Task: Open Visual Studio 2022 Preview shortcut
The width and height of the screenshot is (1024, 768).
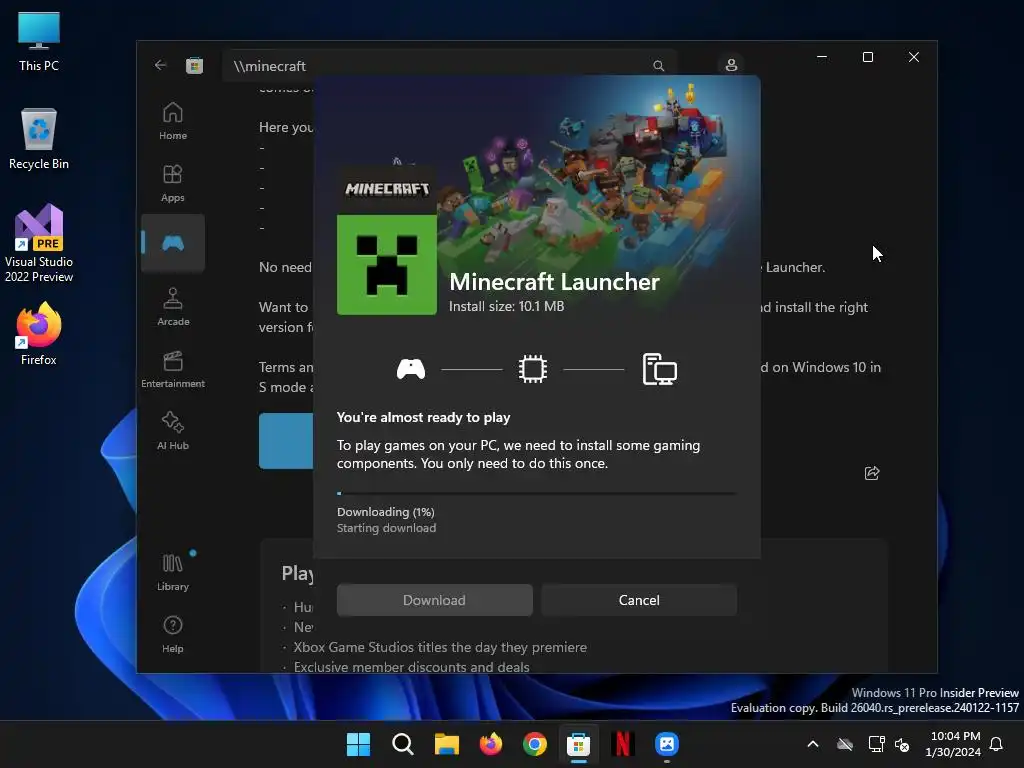Action: pyautogui.click(x=39, y=244)
